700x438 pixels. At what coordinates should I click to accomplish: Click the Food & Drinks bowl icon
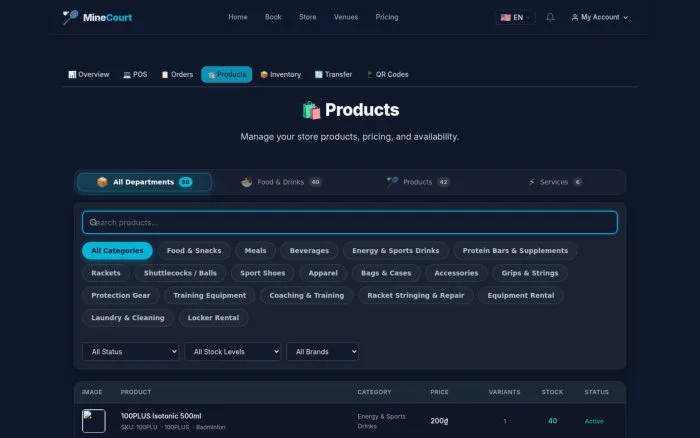(x=246, y=182)
